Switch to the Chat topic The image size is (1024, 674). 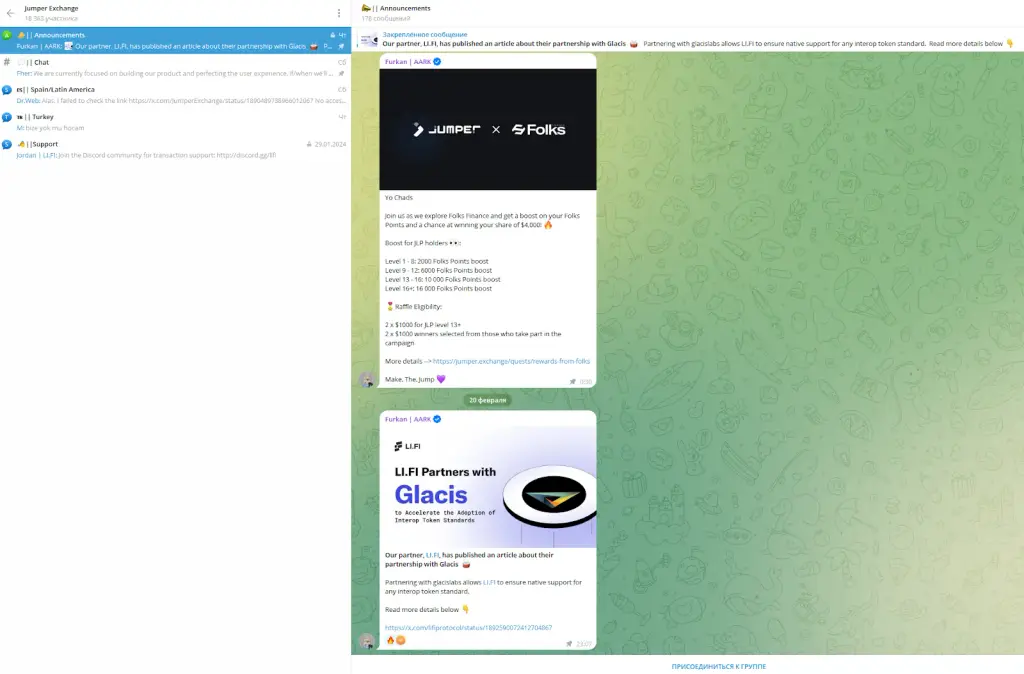(175, 68)
